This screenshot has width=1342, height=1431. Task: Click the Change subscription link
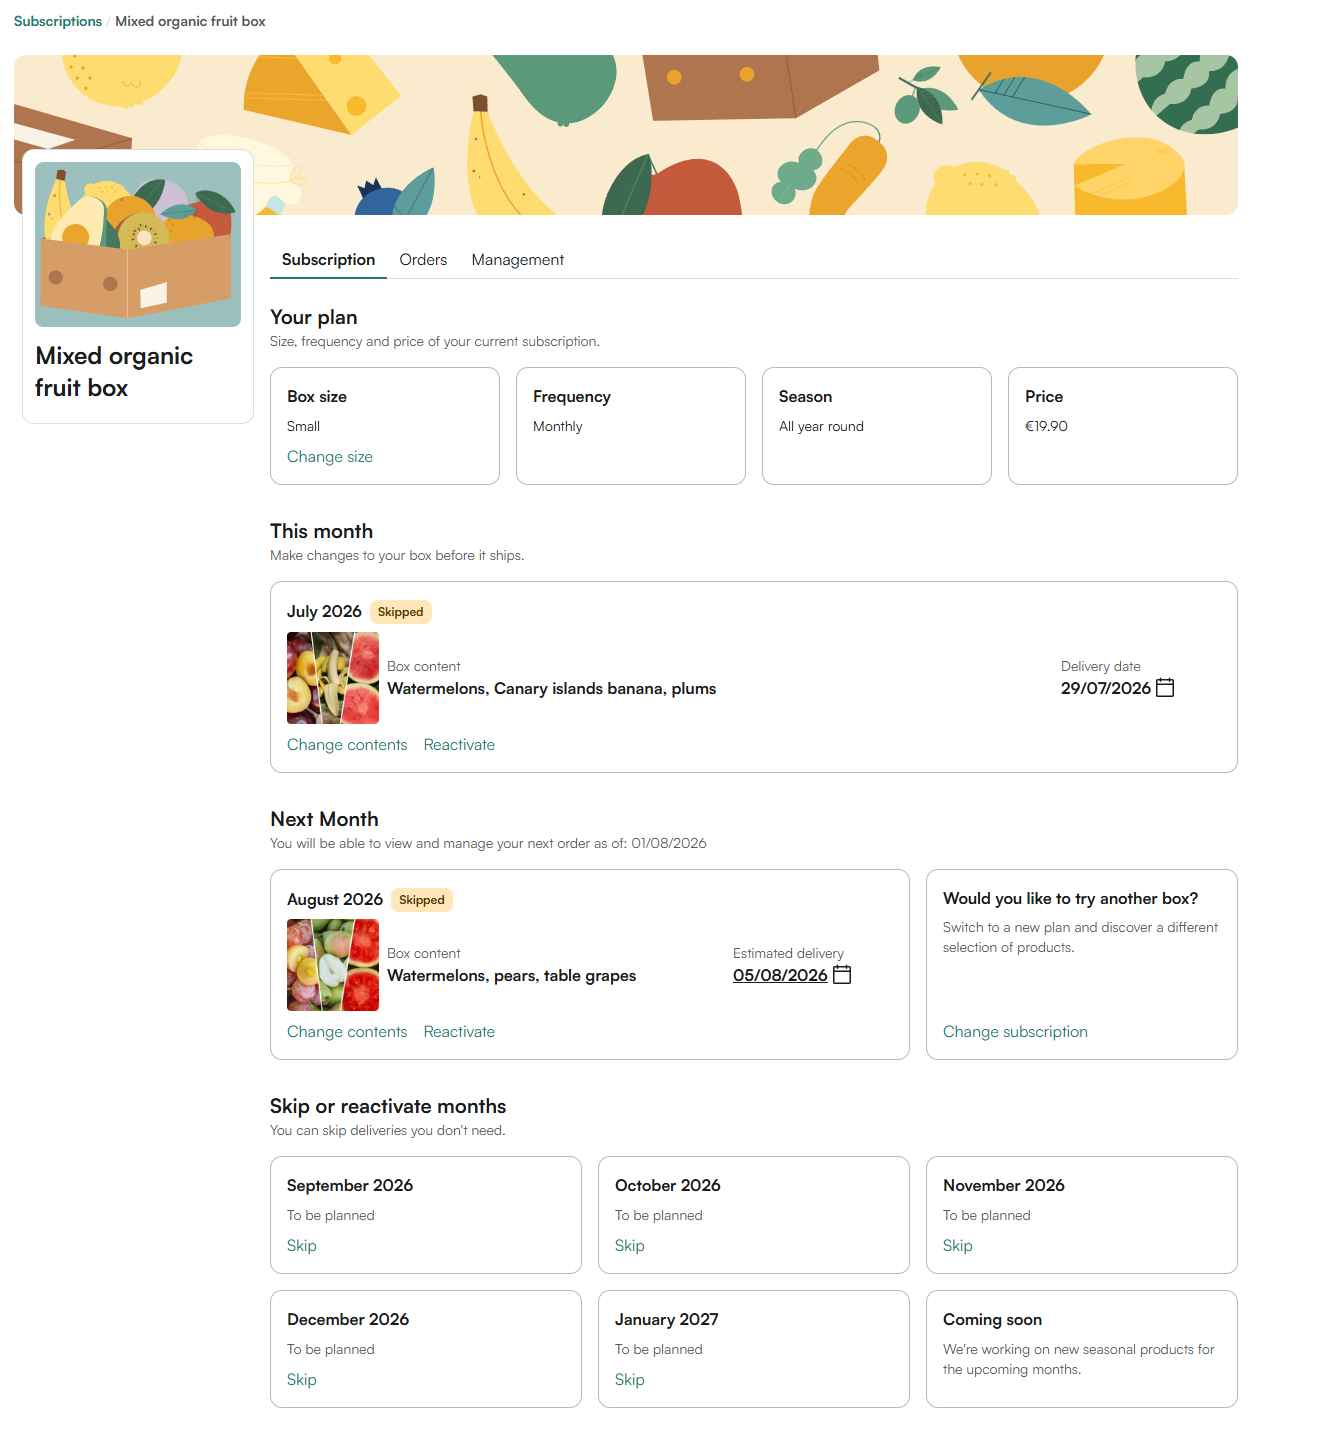click(1015, 1031)
